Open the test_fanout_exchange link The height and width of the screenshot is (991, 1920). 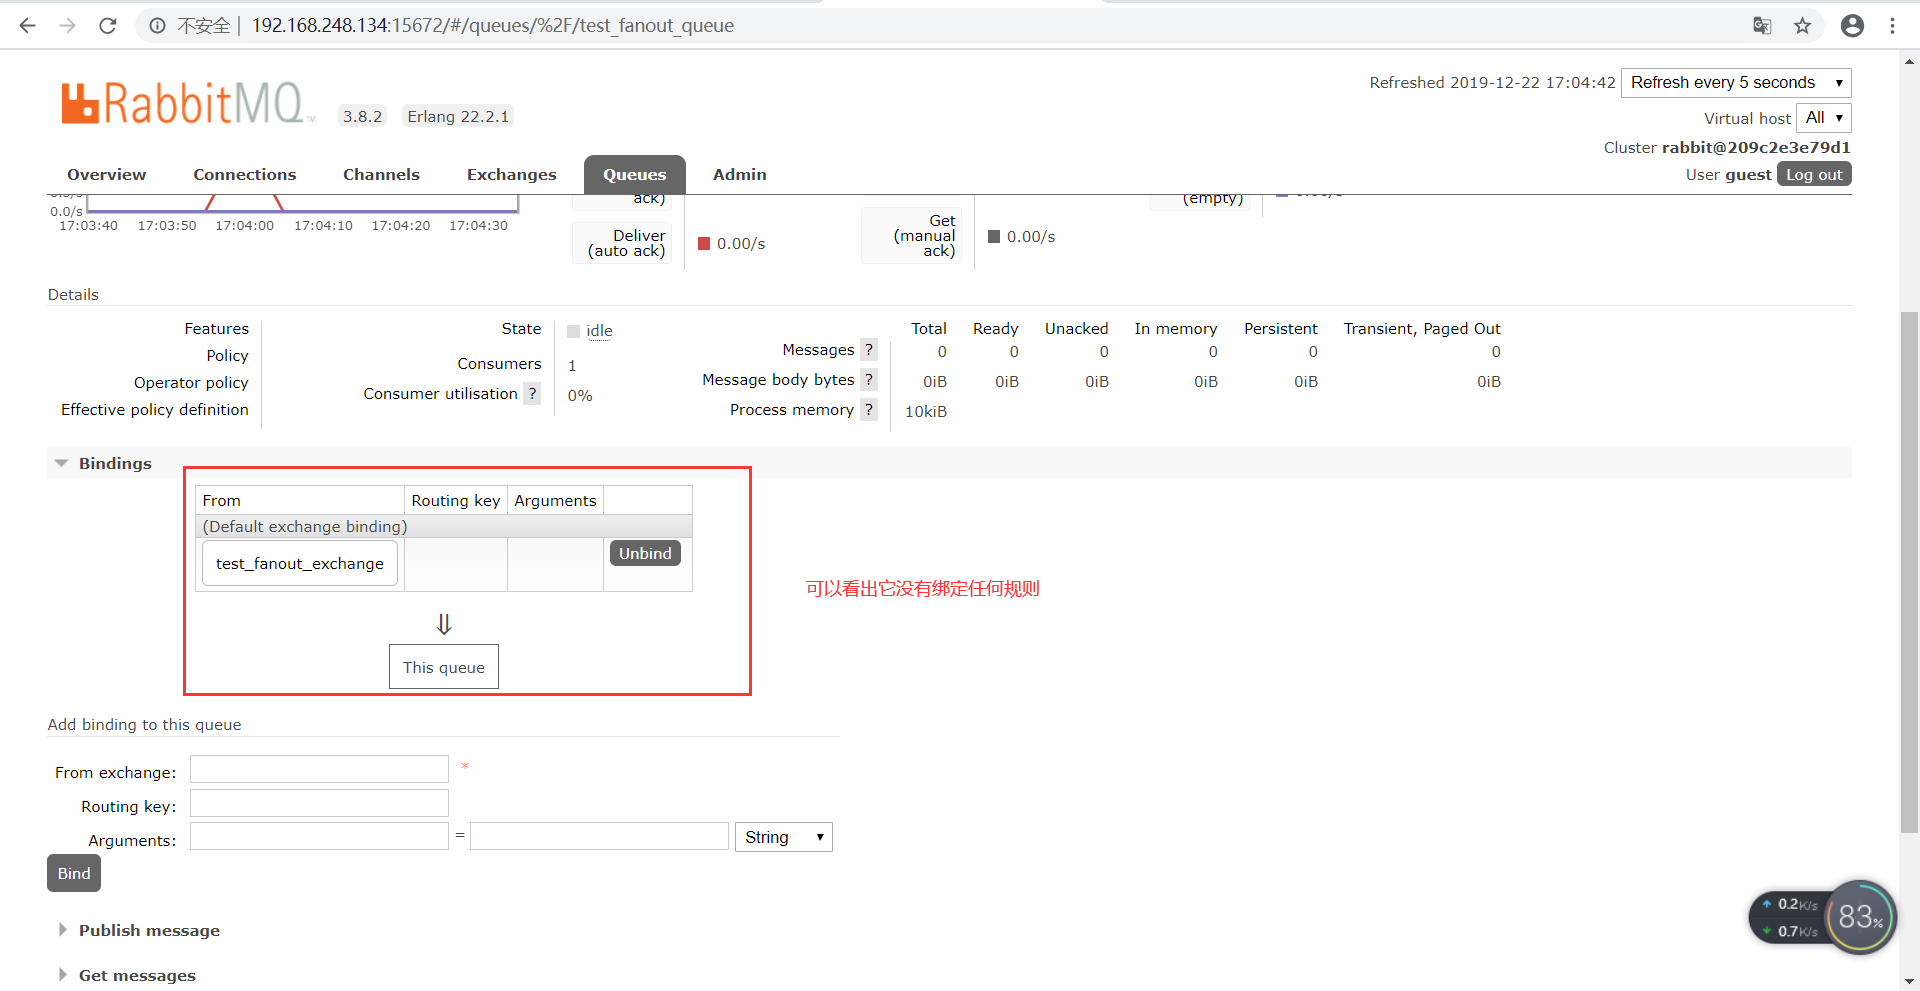pos(300,563)
